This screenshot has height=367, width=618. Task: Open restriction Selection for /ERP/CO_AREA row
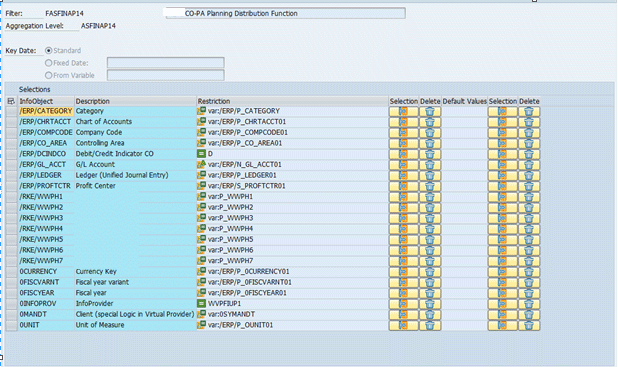click(404, 143)
